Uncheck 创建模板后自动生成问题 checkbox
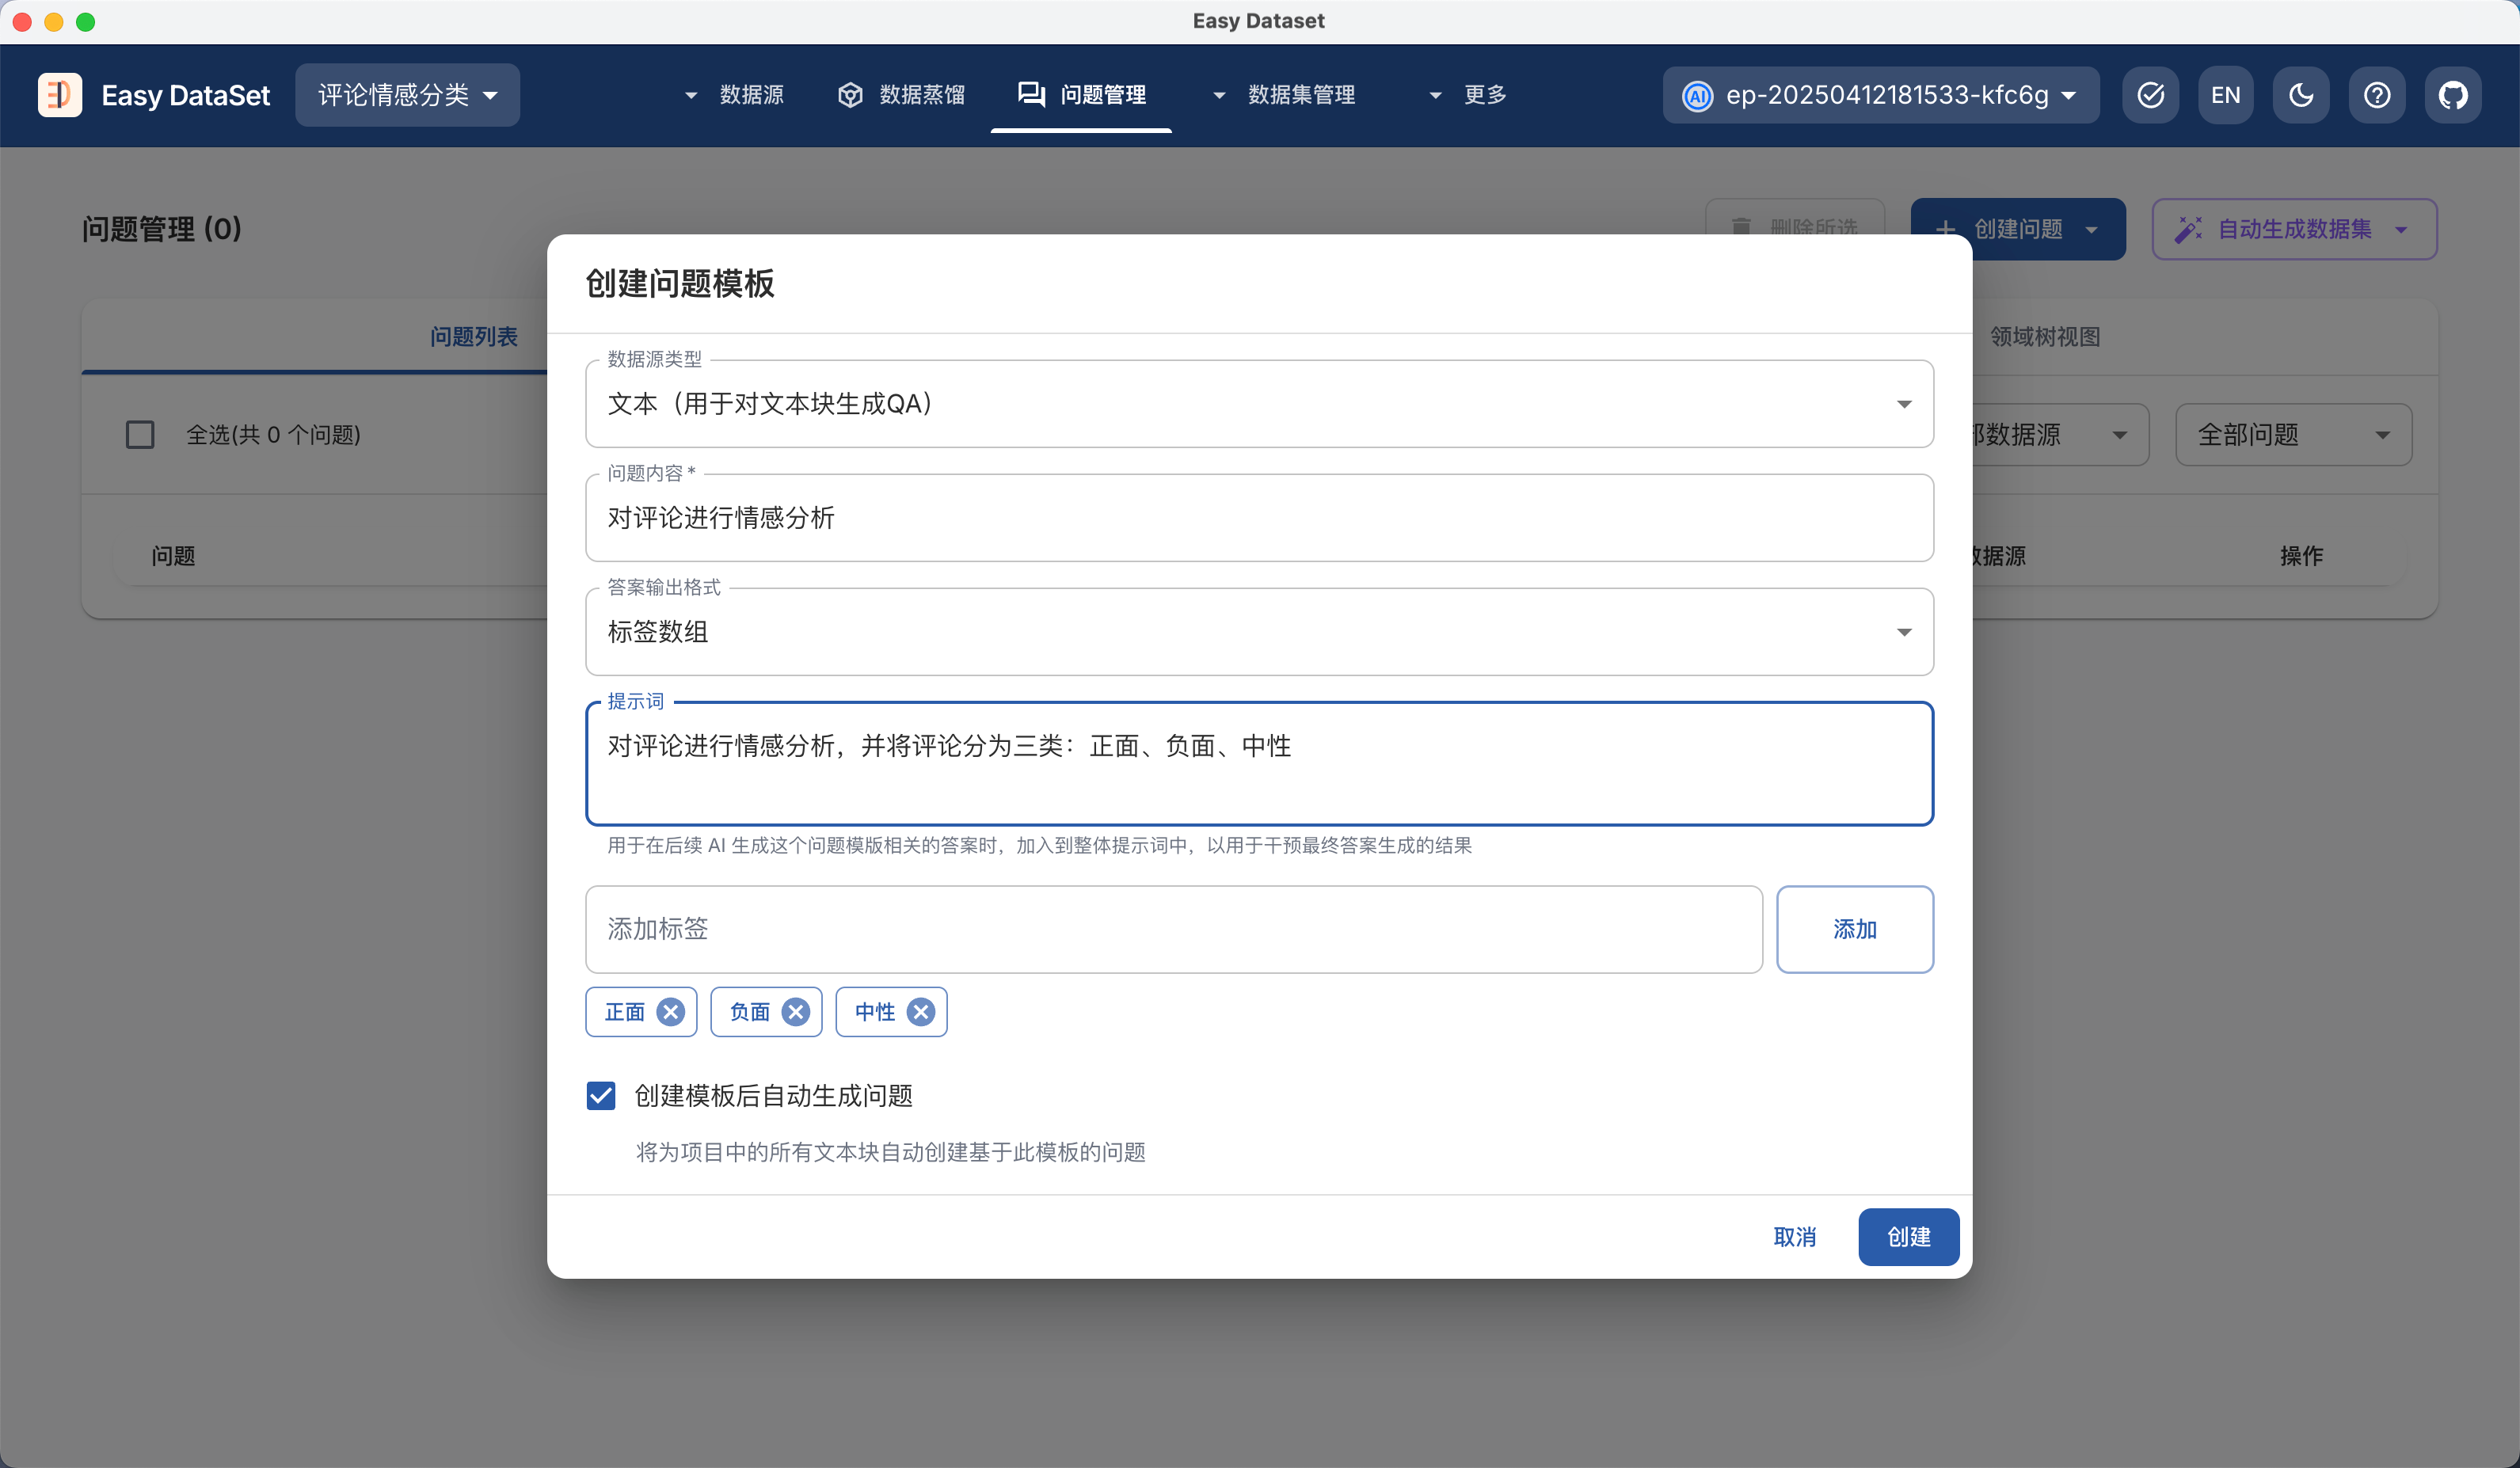 pos(601,1096)
